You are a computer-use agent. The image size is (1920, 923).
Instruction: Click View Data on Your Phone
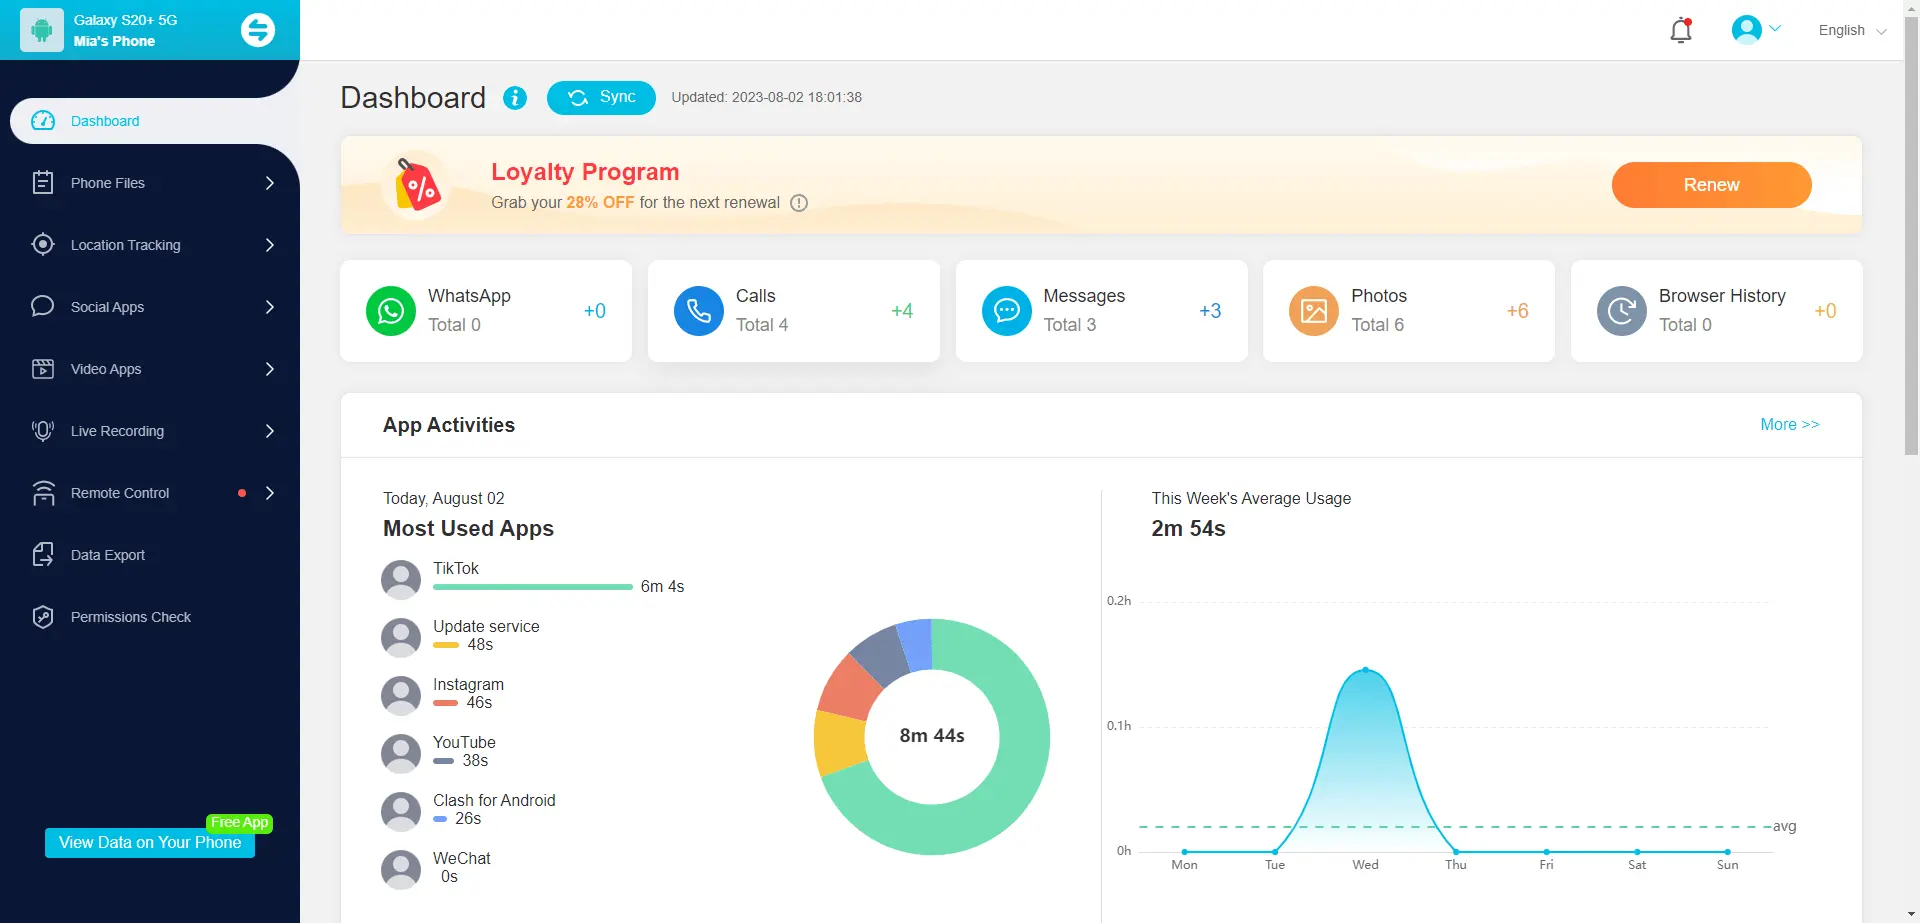point(150,843)
